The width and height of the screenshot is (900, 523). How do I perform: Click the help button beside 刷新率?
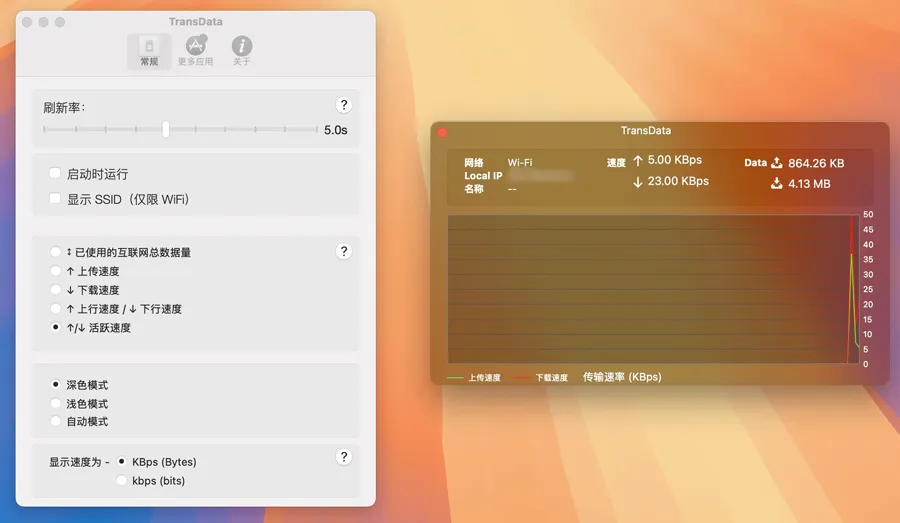click(x=344, y=105)
